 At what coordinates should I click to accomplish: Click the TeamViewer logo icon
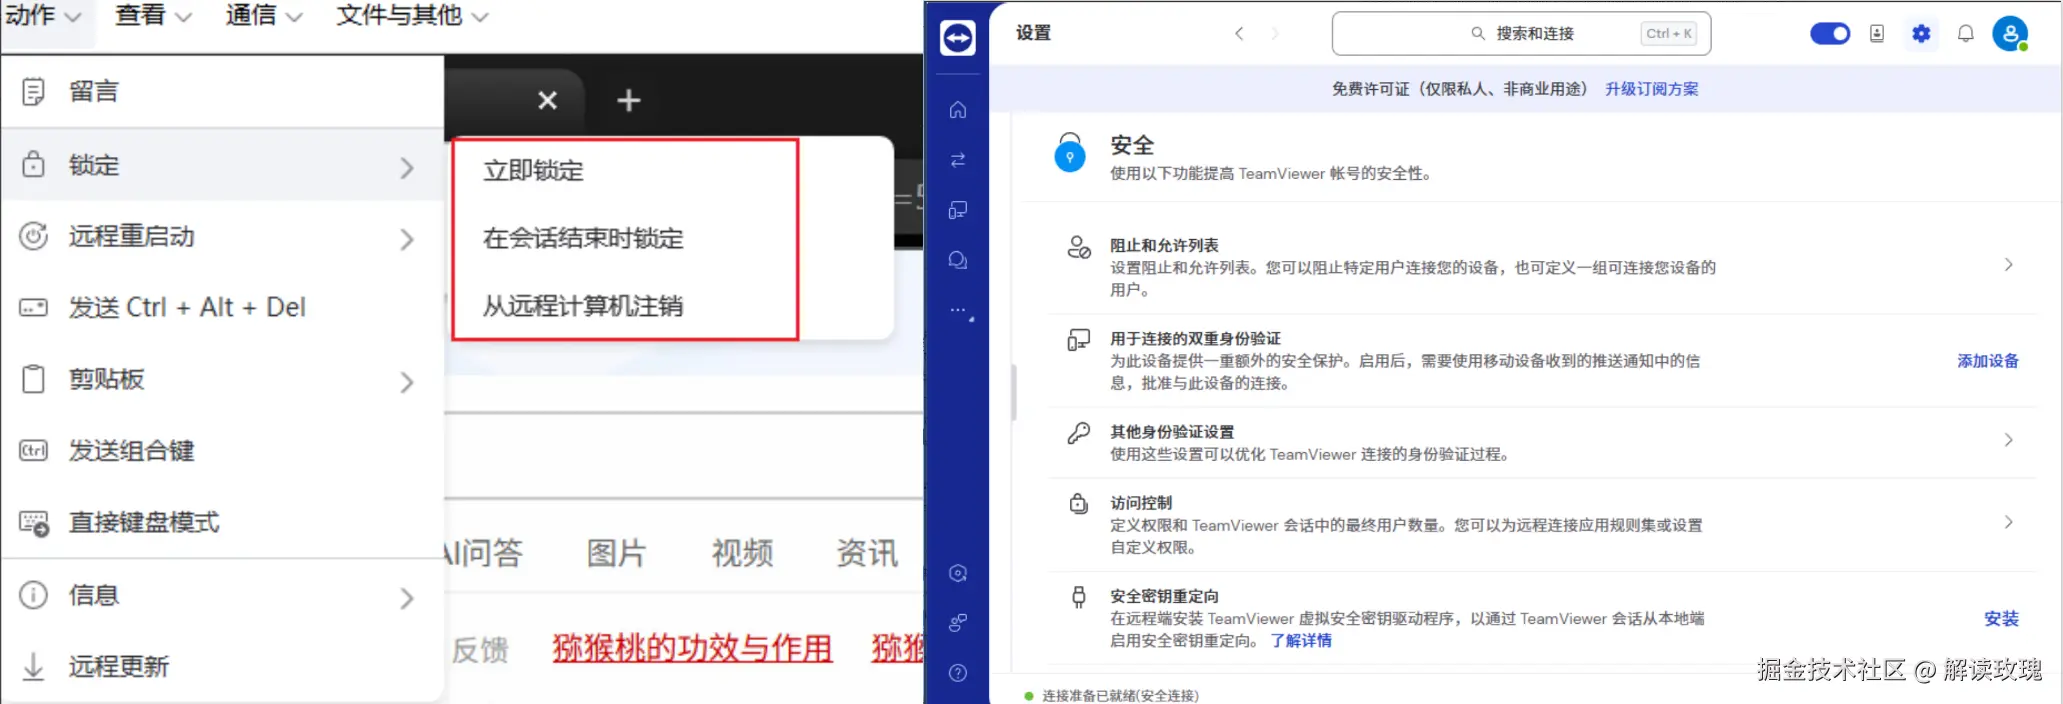(x=958, y=38)
